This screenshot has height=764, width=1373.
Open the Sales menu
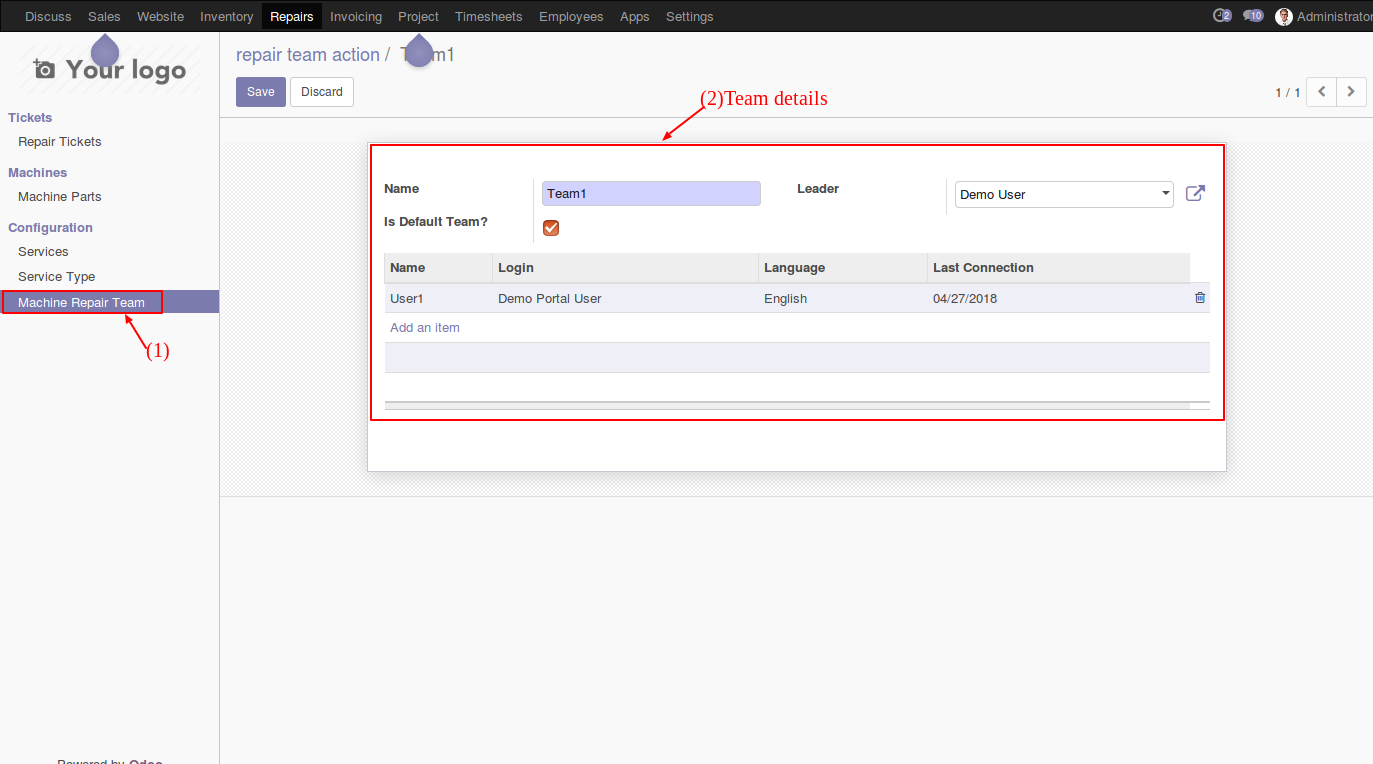click(x=104, y=16)
